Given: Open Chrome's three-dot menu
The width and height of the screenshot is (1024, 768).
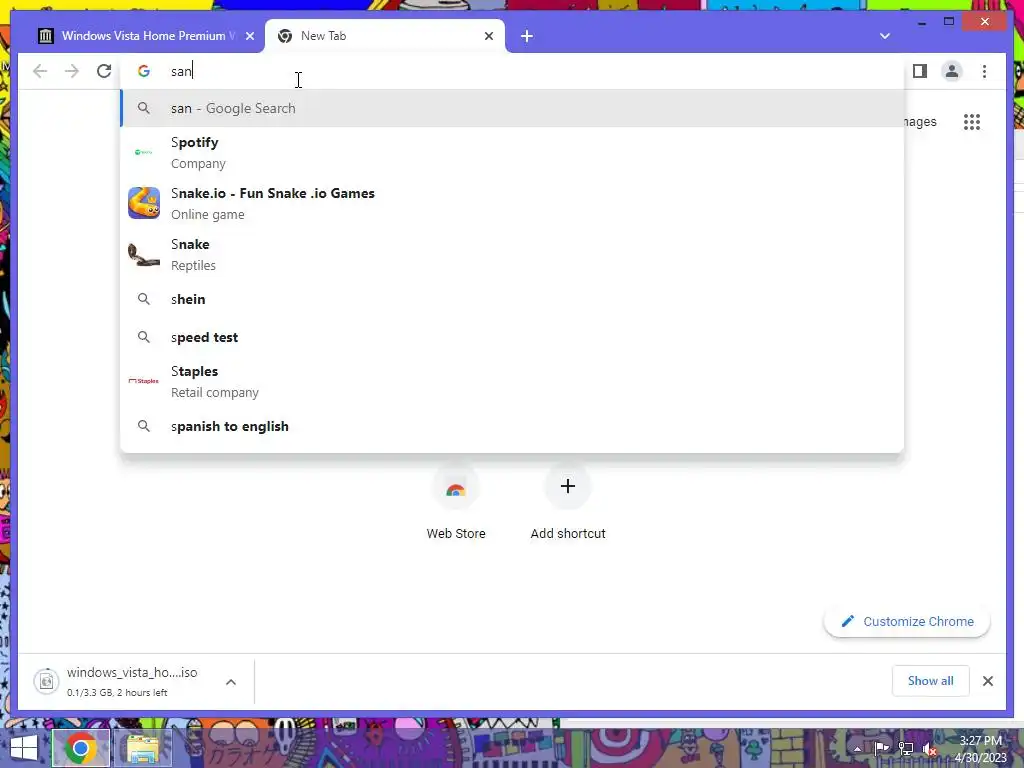Looking at the screenshot, I should point(984,71).
